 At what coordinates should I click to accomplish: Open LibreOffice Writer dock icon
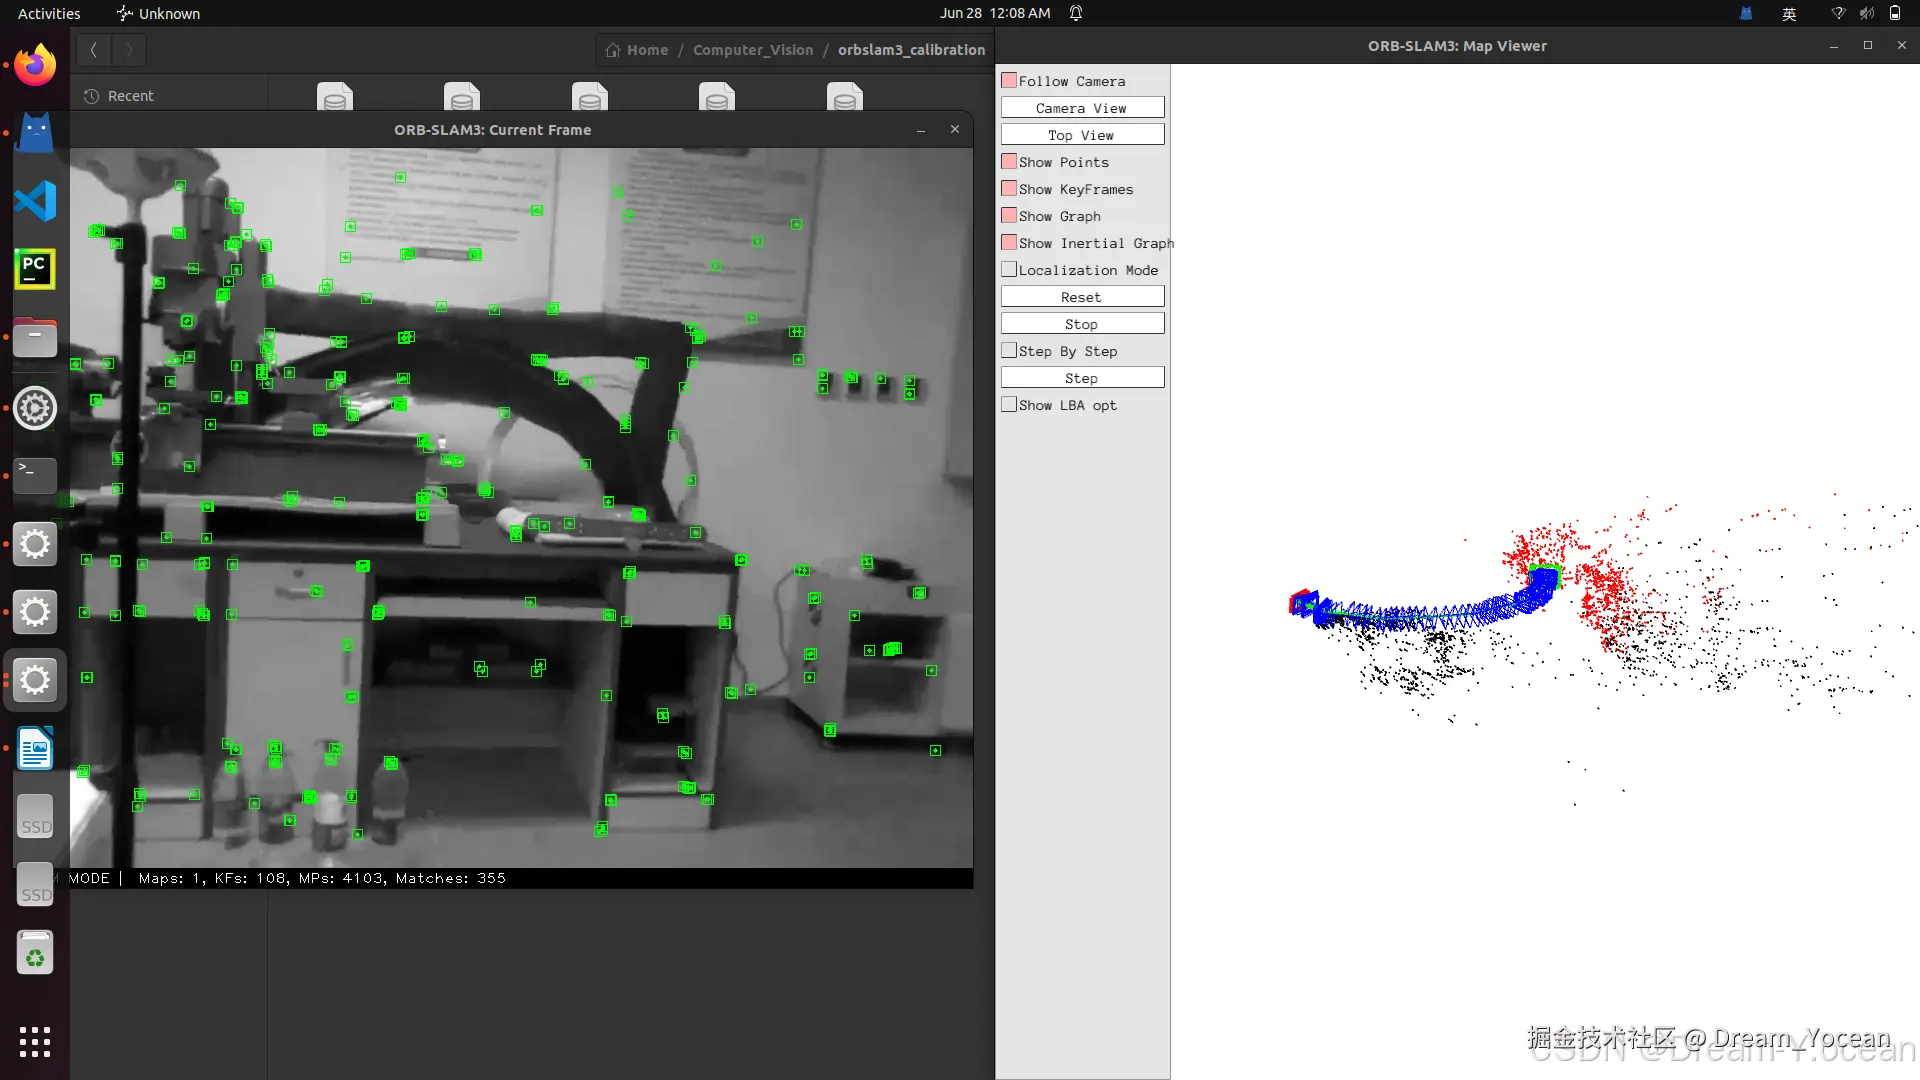tap(35, 749)
